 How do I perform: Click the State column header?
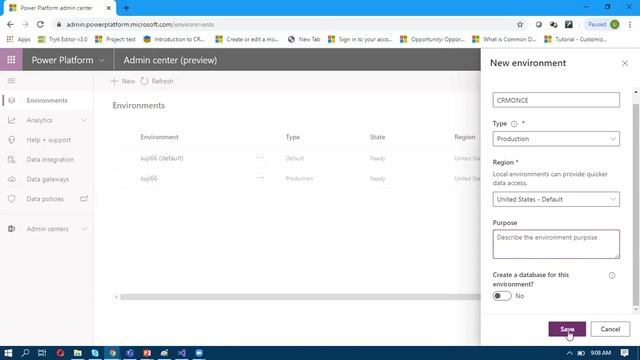click(377, 137)
